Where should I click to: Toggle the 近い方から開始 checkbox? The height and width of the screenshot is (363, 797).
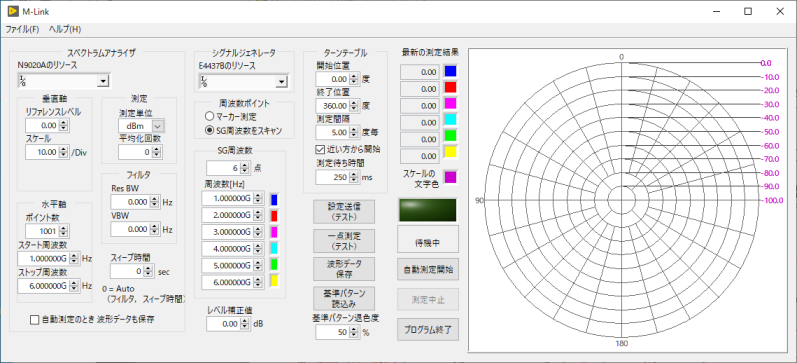320,149
